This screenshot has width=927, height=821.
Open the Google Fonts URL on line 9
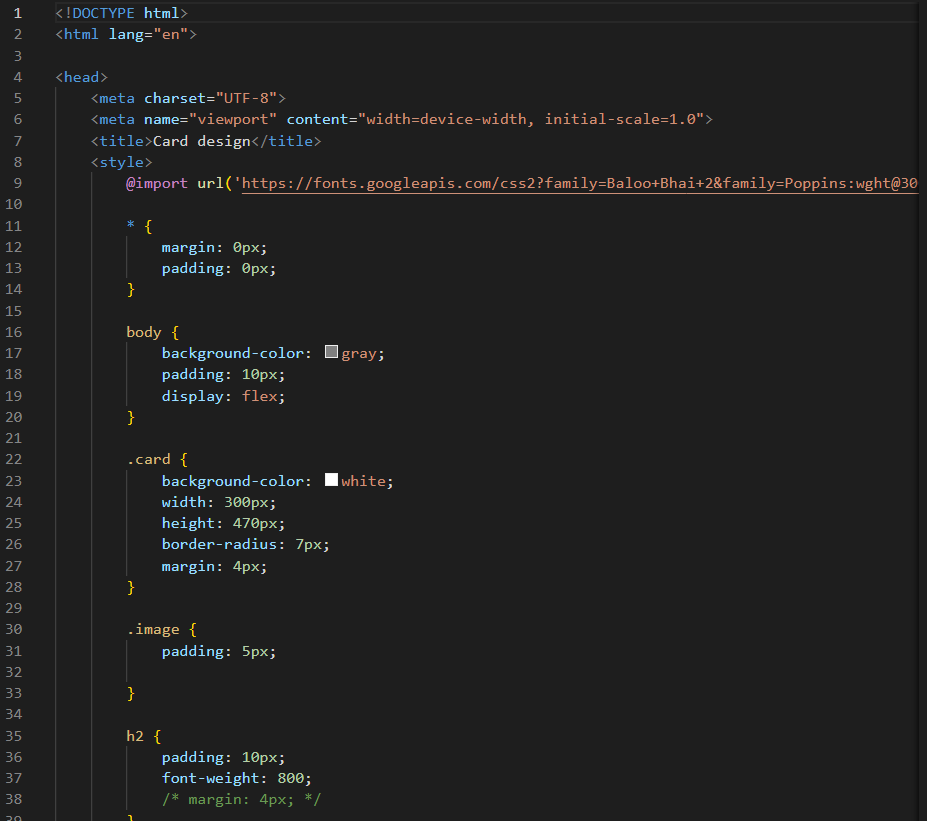(579, 183)
